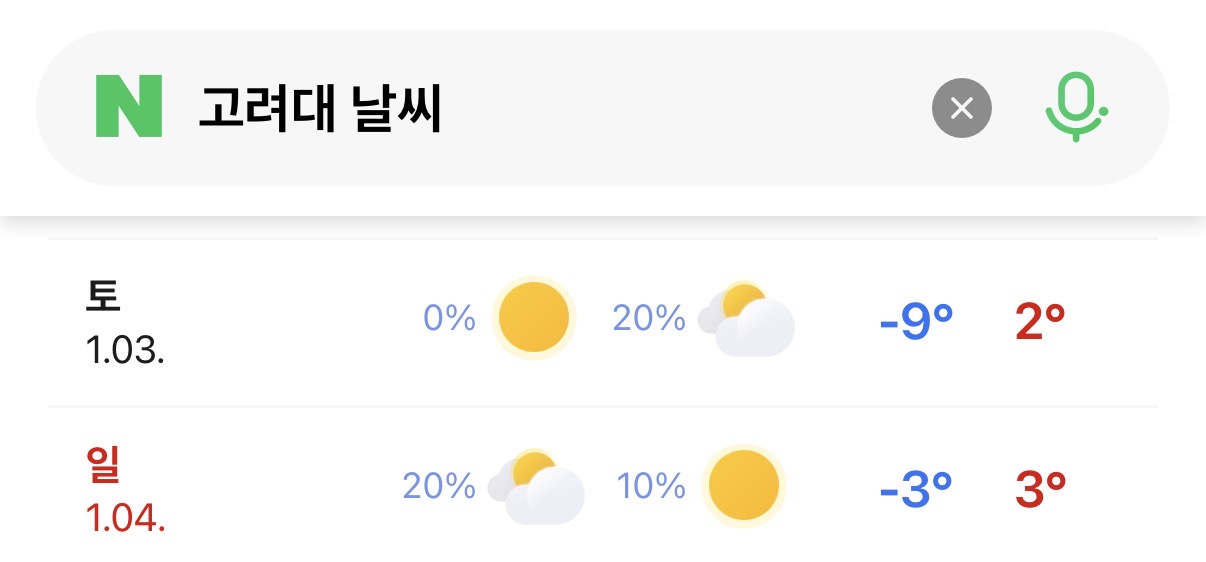
Task: Tap Sunday's high temperature 3°
Action: tap(1040, 489)
